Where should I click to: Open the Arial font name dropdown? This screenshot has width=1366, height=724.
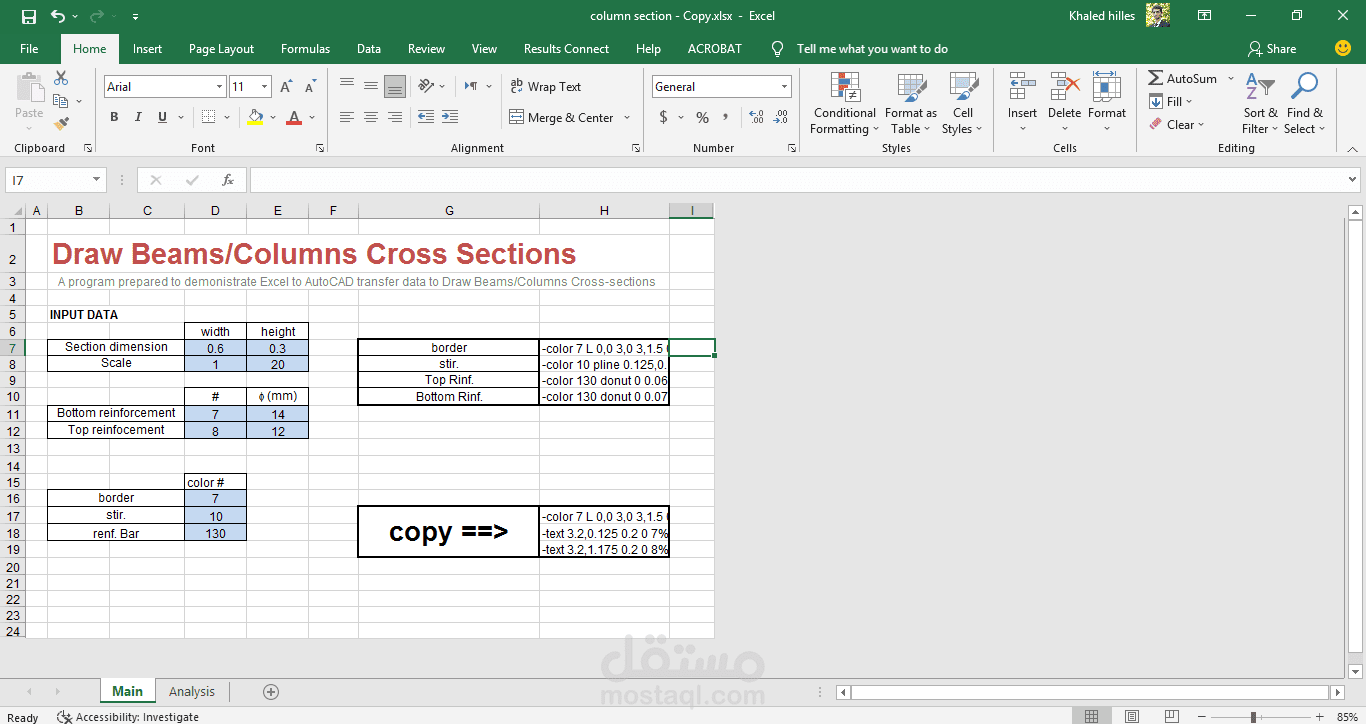pos(220,87)
